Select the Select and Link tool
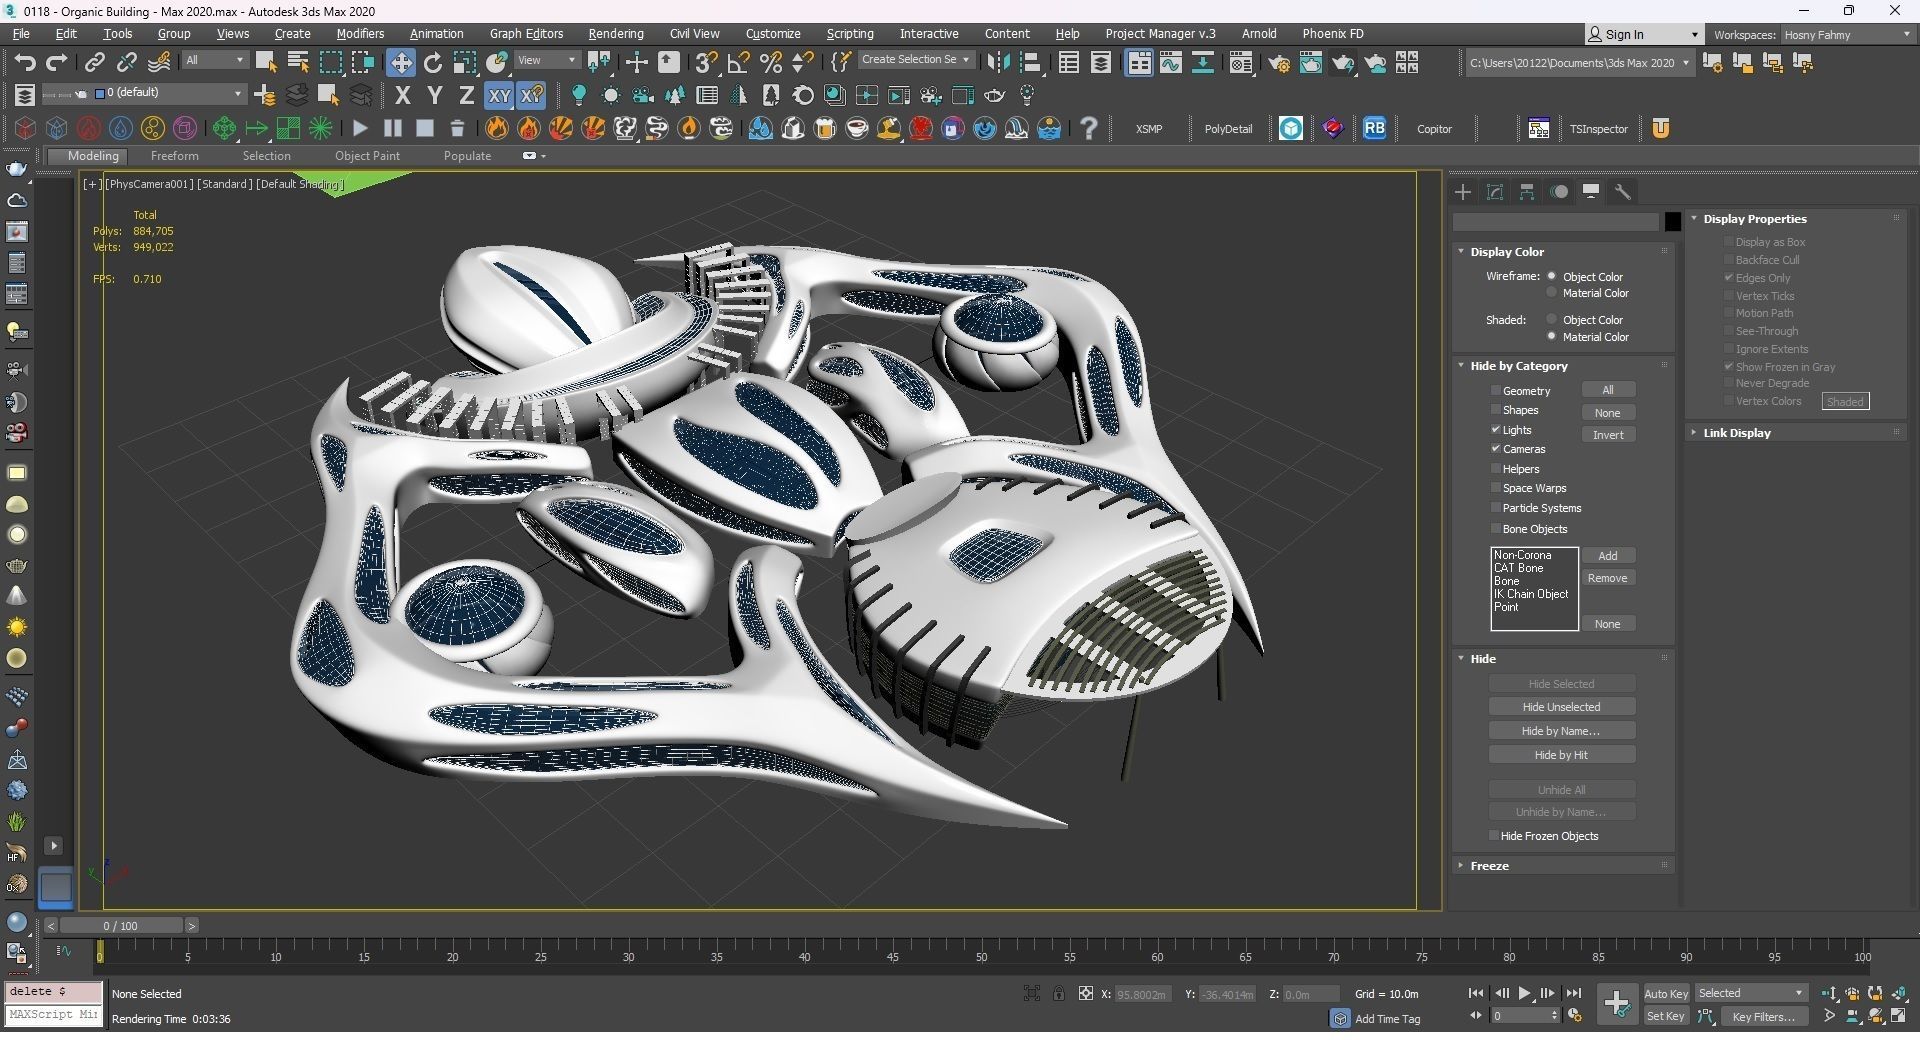The height and width of the screenshot is (1040, 1920). [94, 62]
